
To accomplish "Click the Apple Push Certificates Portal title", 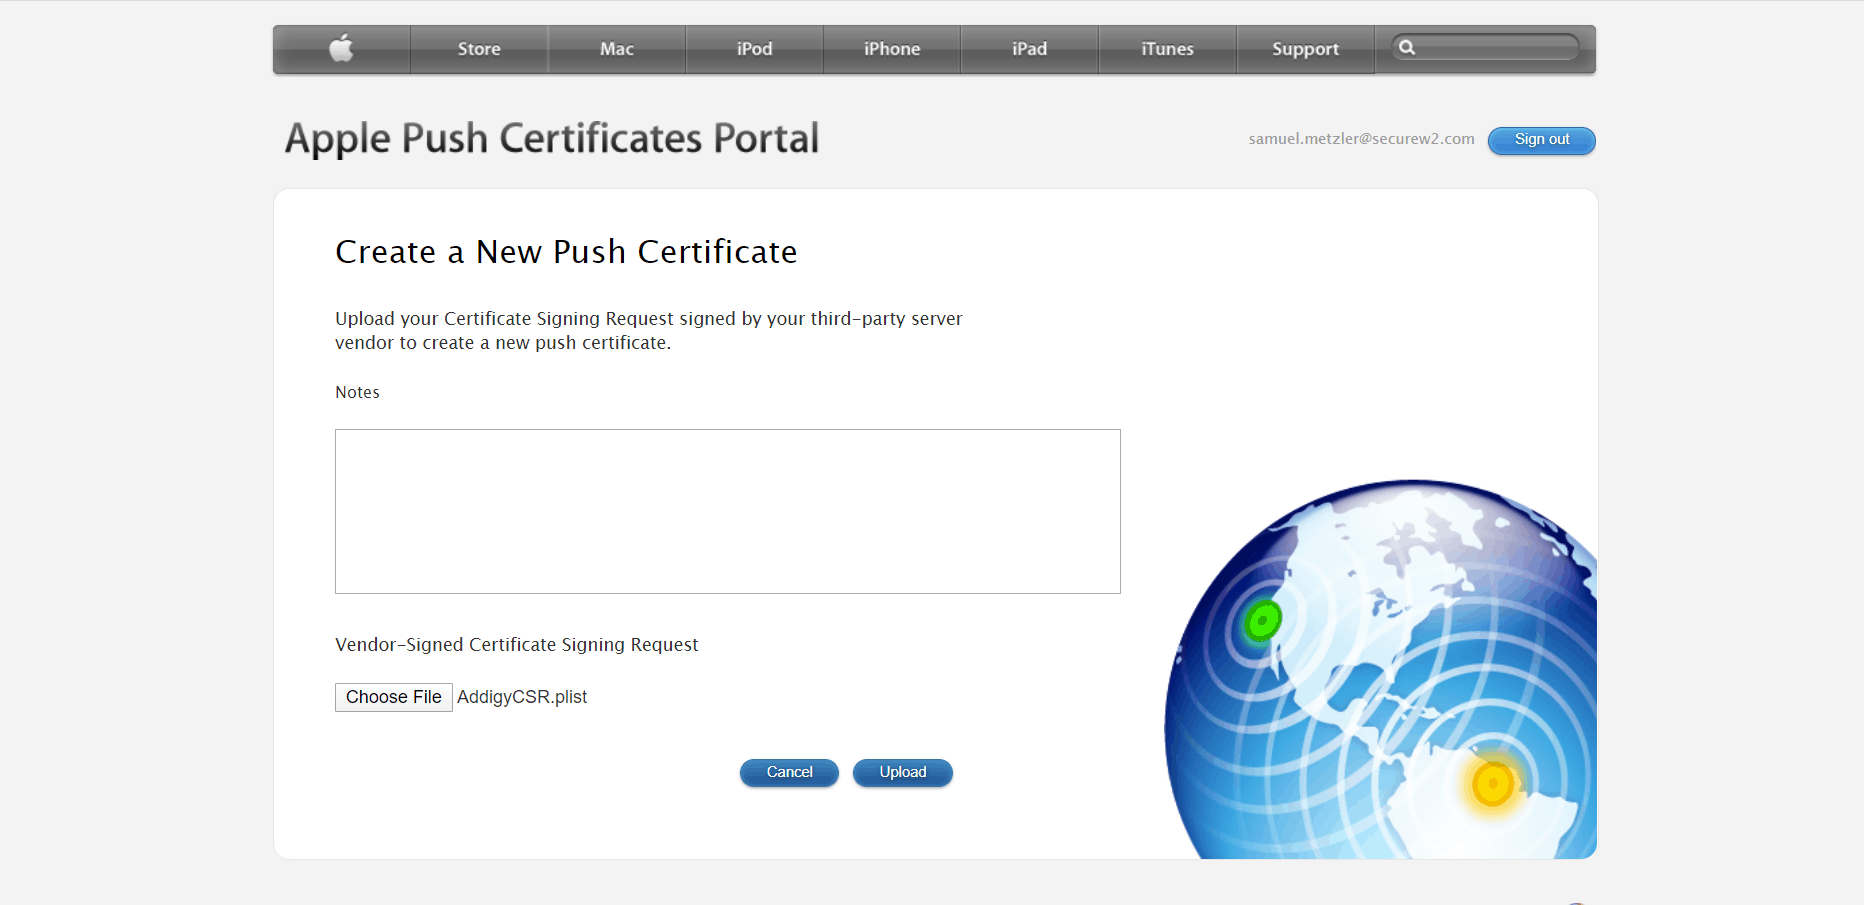I will (x=551, y=138).
